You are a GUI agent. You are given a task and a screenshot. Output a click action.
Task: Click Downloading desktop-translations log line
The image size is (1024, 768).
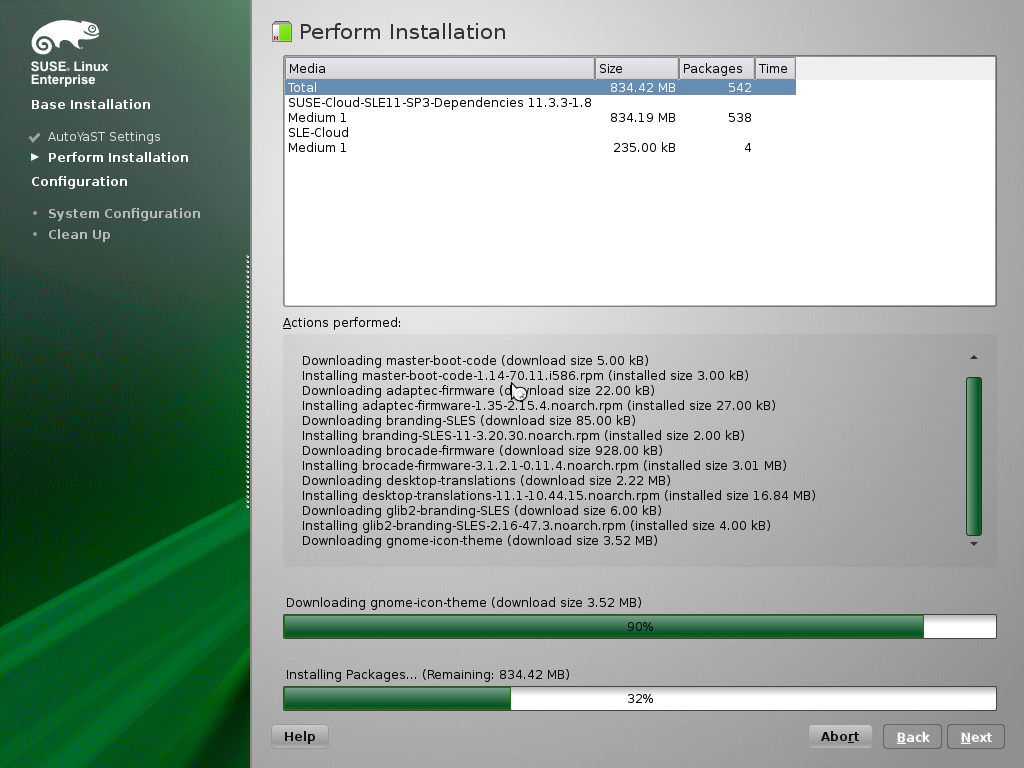[486, 481]
